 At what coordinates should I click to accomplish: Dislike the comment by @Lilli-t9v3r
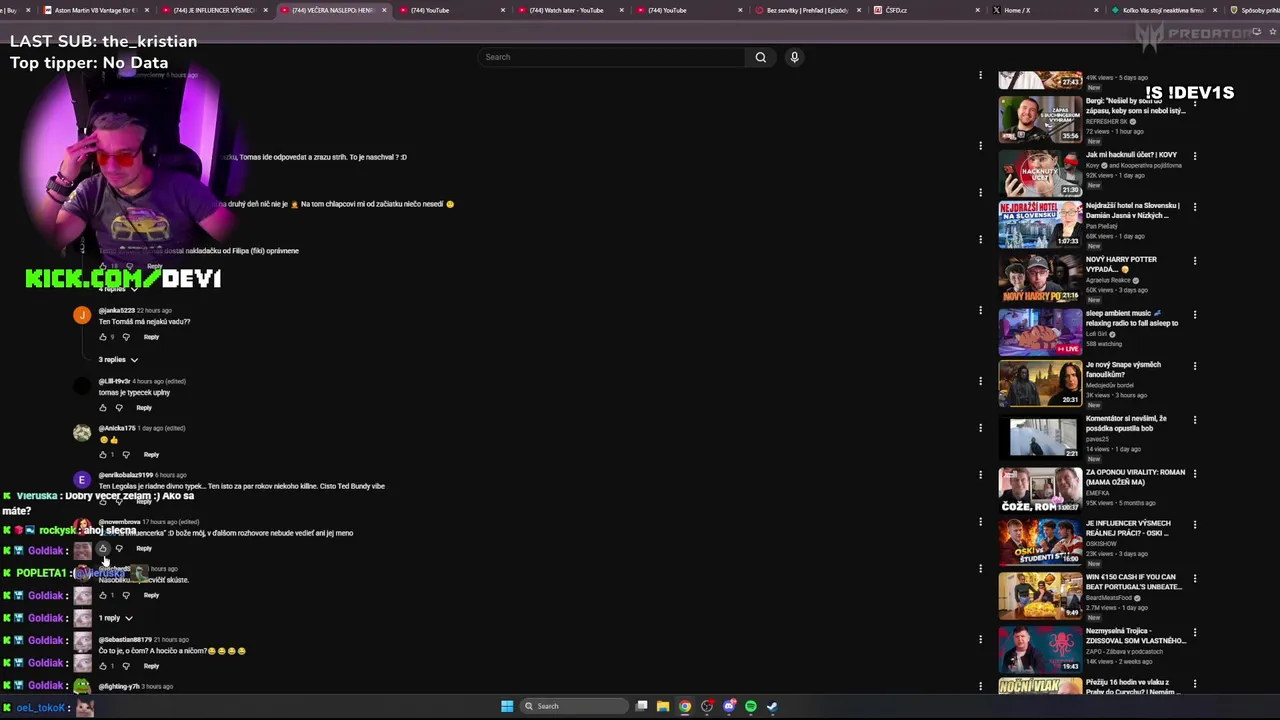[119, 408]
